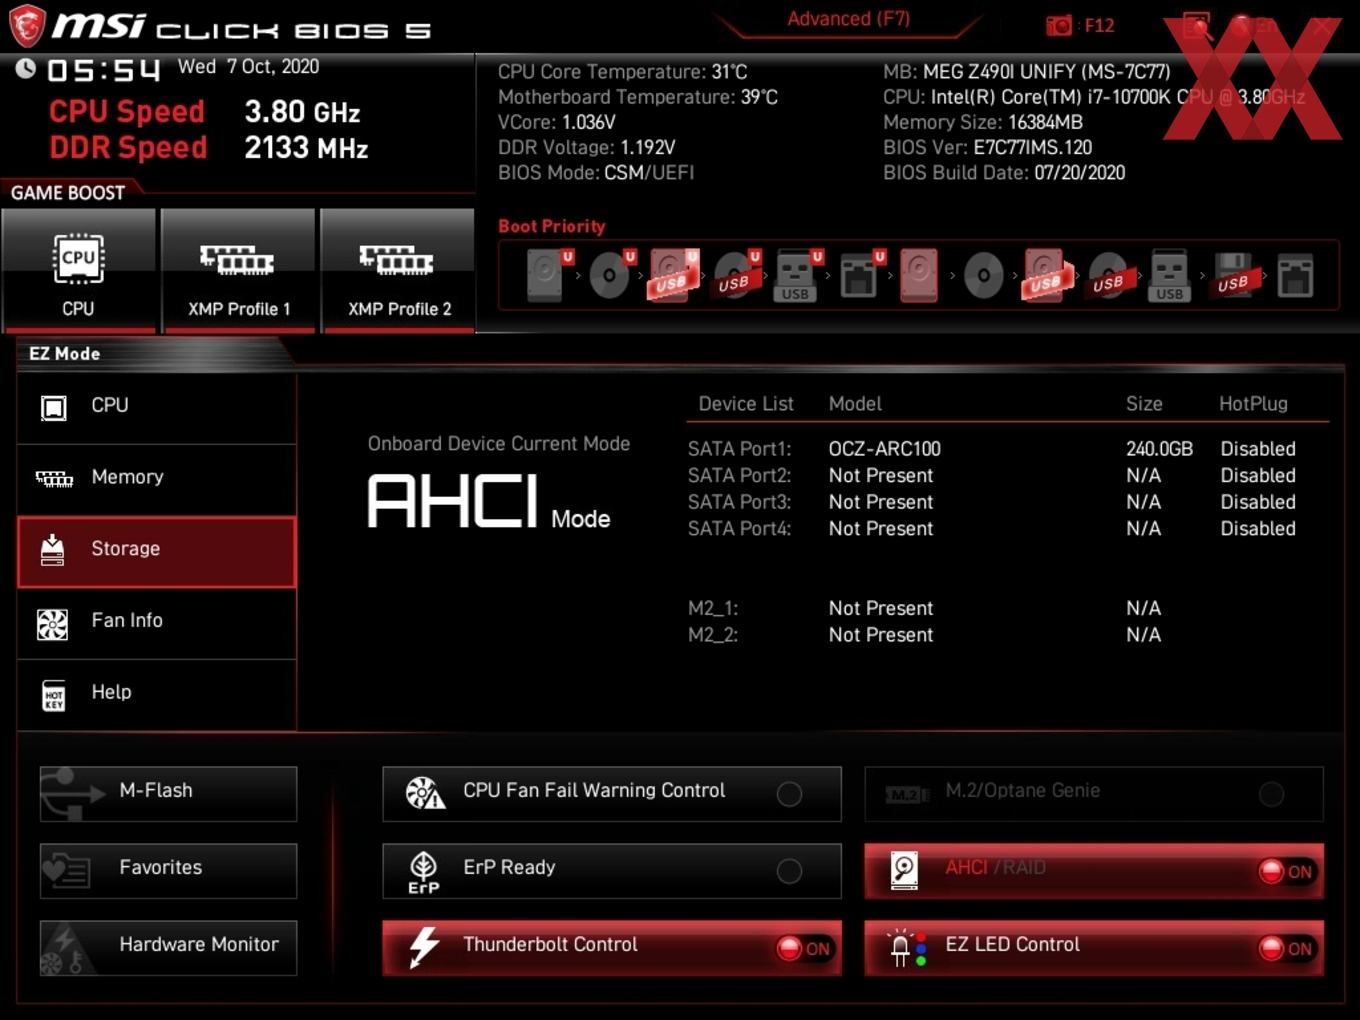Select the legacy USB key boot icon
Viewport: 1360px width, 1020px height.
[x=1170, y=275]
